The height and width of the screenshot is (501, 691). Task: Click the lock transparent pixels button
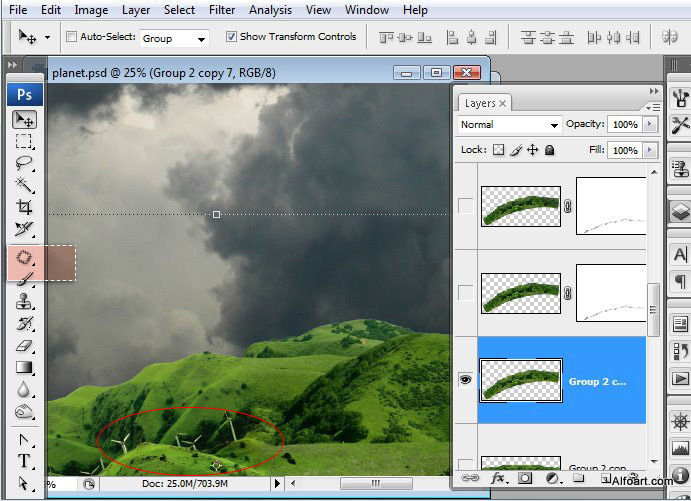[x=498, y=150]
